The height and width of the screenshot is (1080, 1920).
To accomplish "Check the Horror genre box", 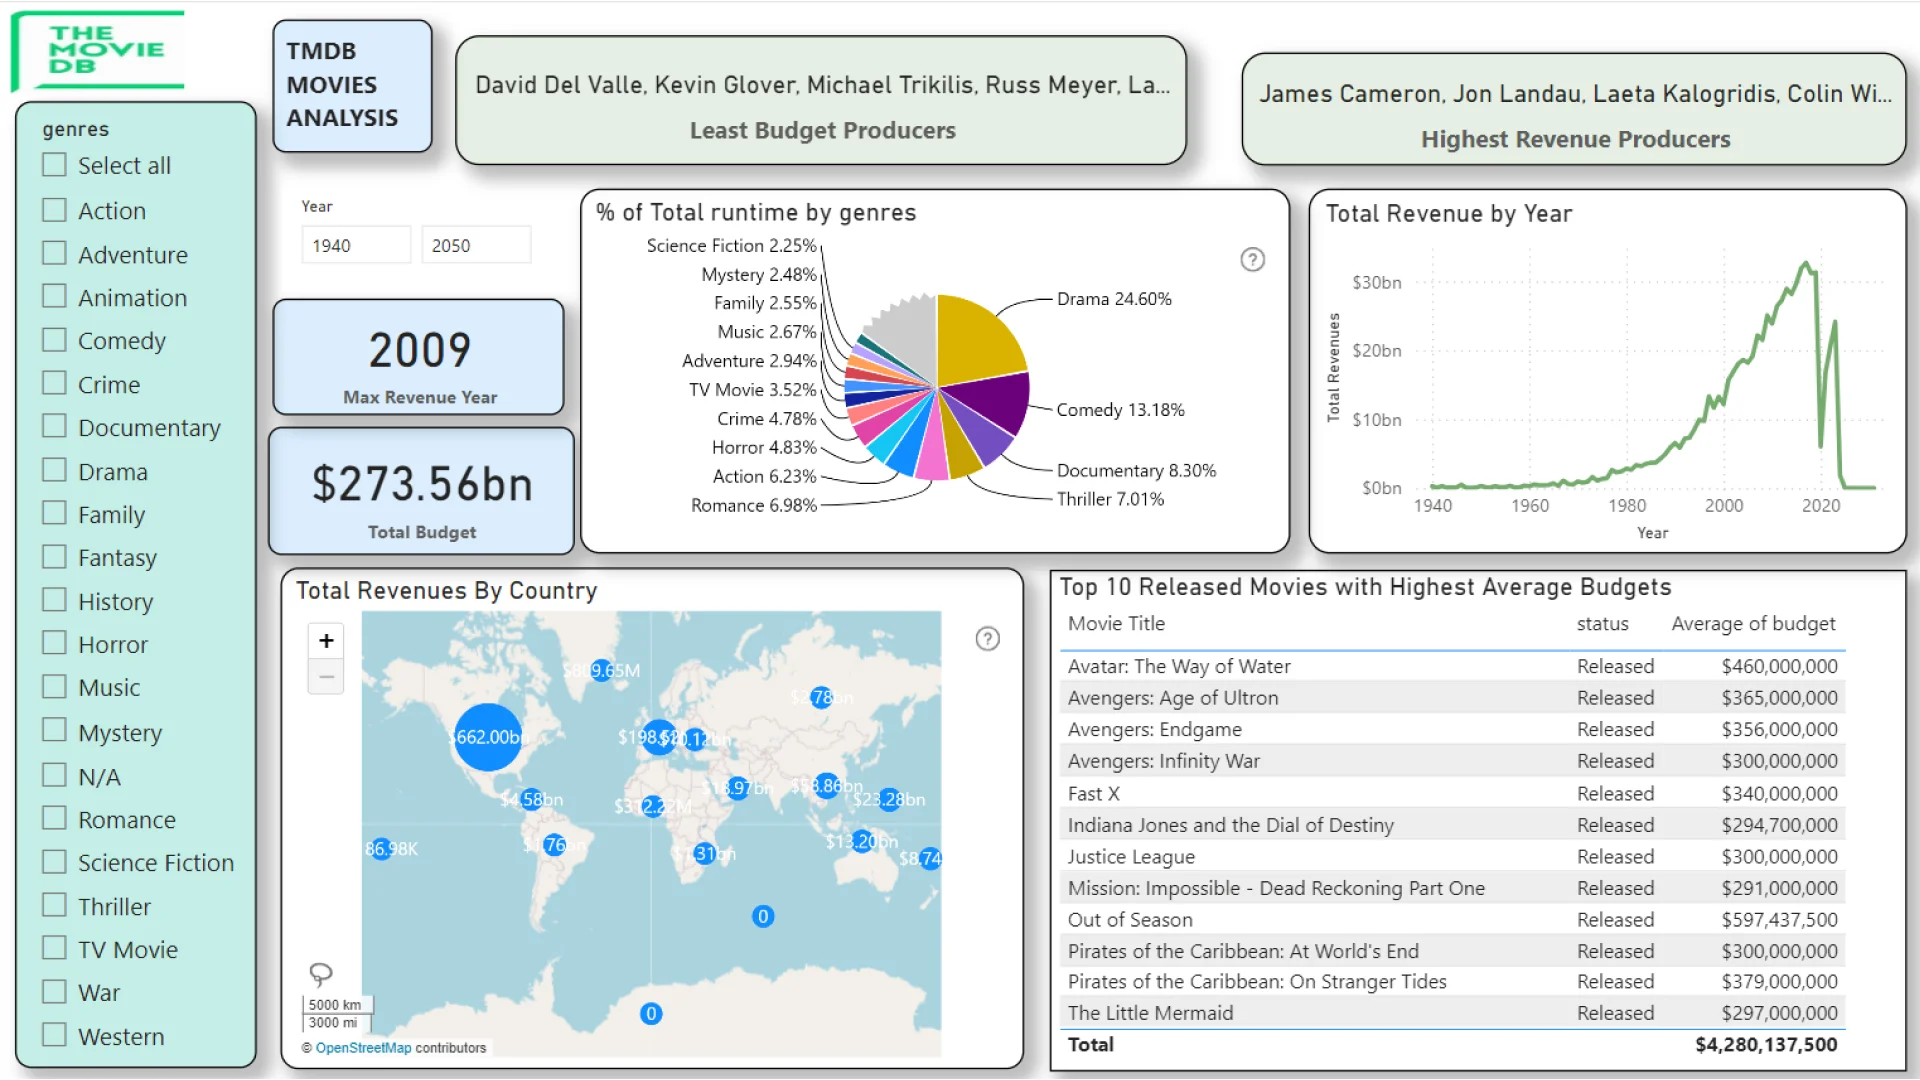I will (x=54, y=644).
